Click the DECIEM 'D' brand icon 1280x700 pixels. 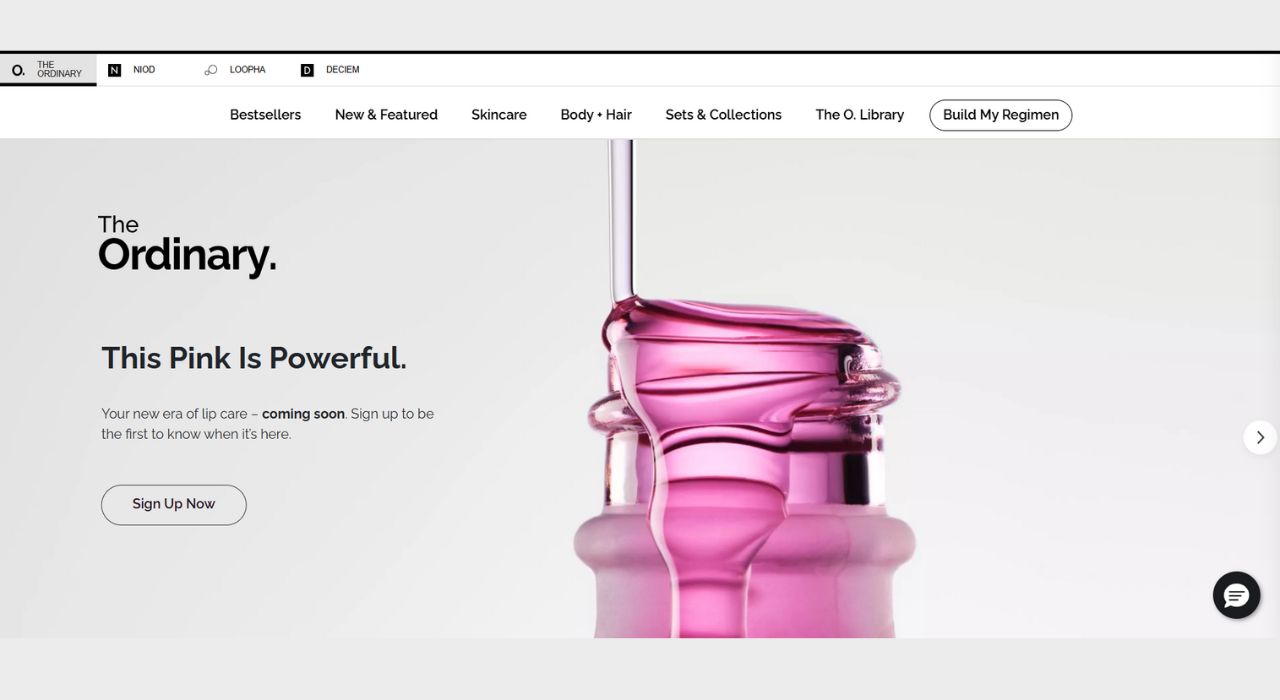click(307, 70)
